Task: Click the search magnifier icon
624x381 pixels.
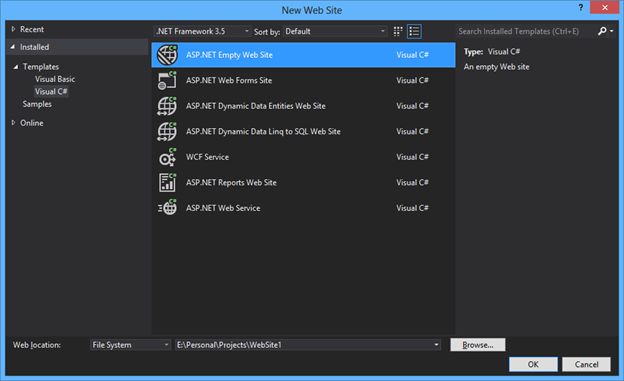Action: pos(603,31)
